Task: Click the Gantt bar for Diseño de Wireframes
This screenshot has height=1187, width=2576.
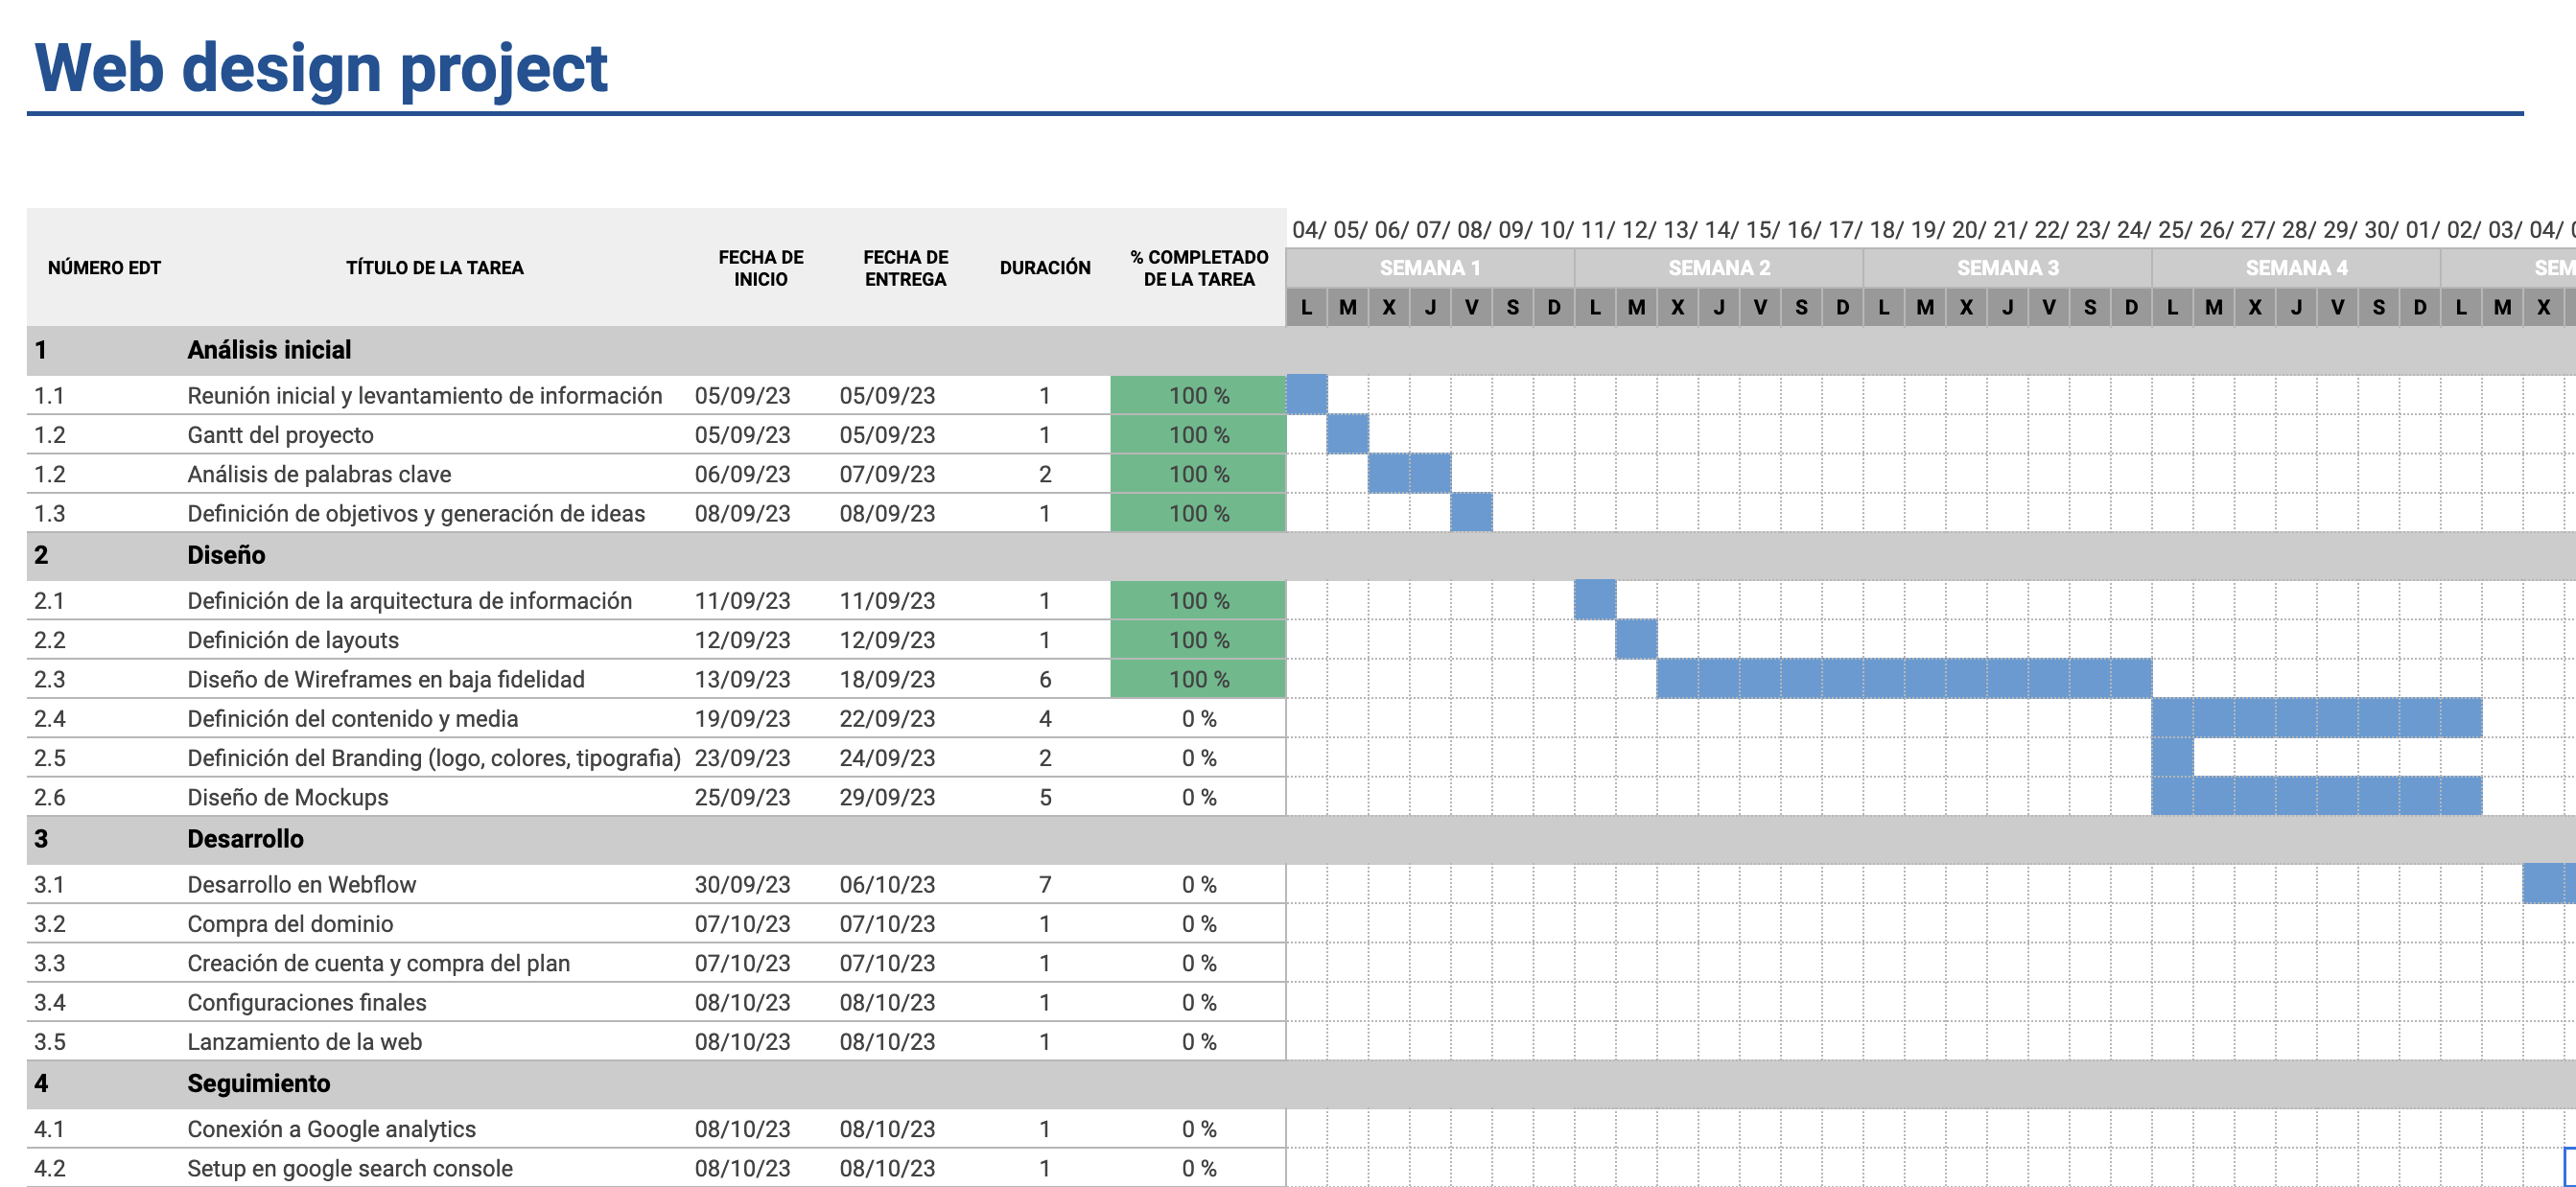Action: tap(1905, 678)
